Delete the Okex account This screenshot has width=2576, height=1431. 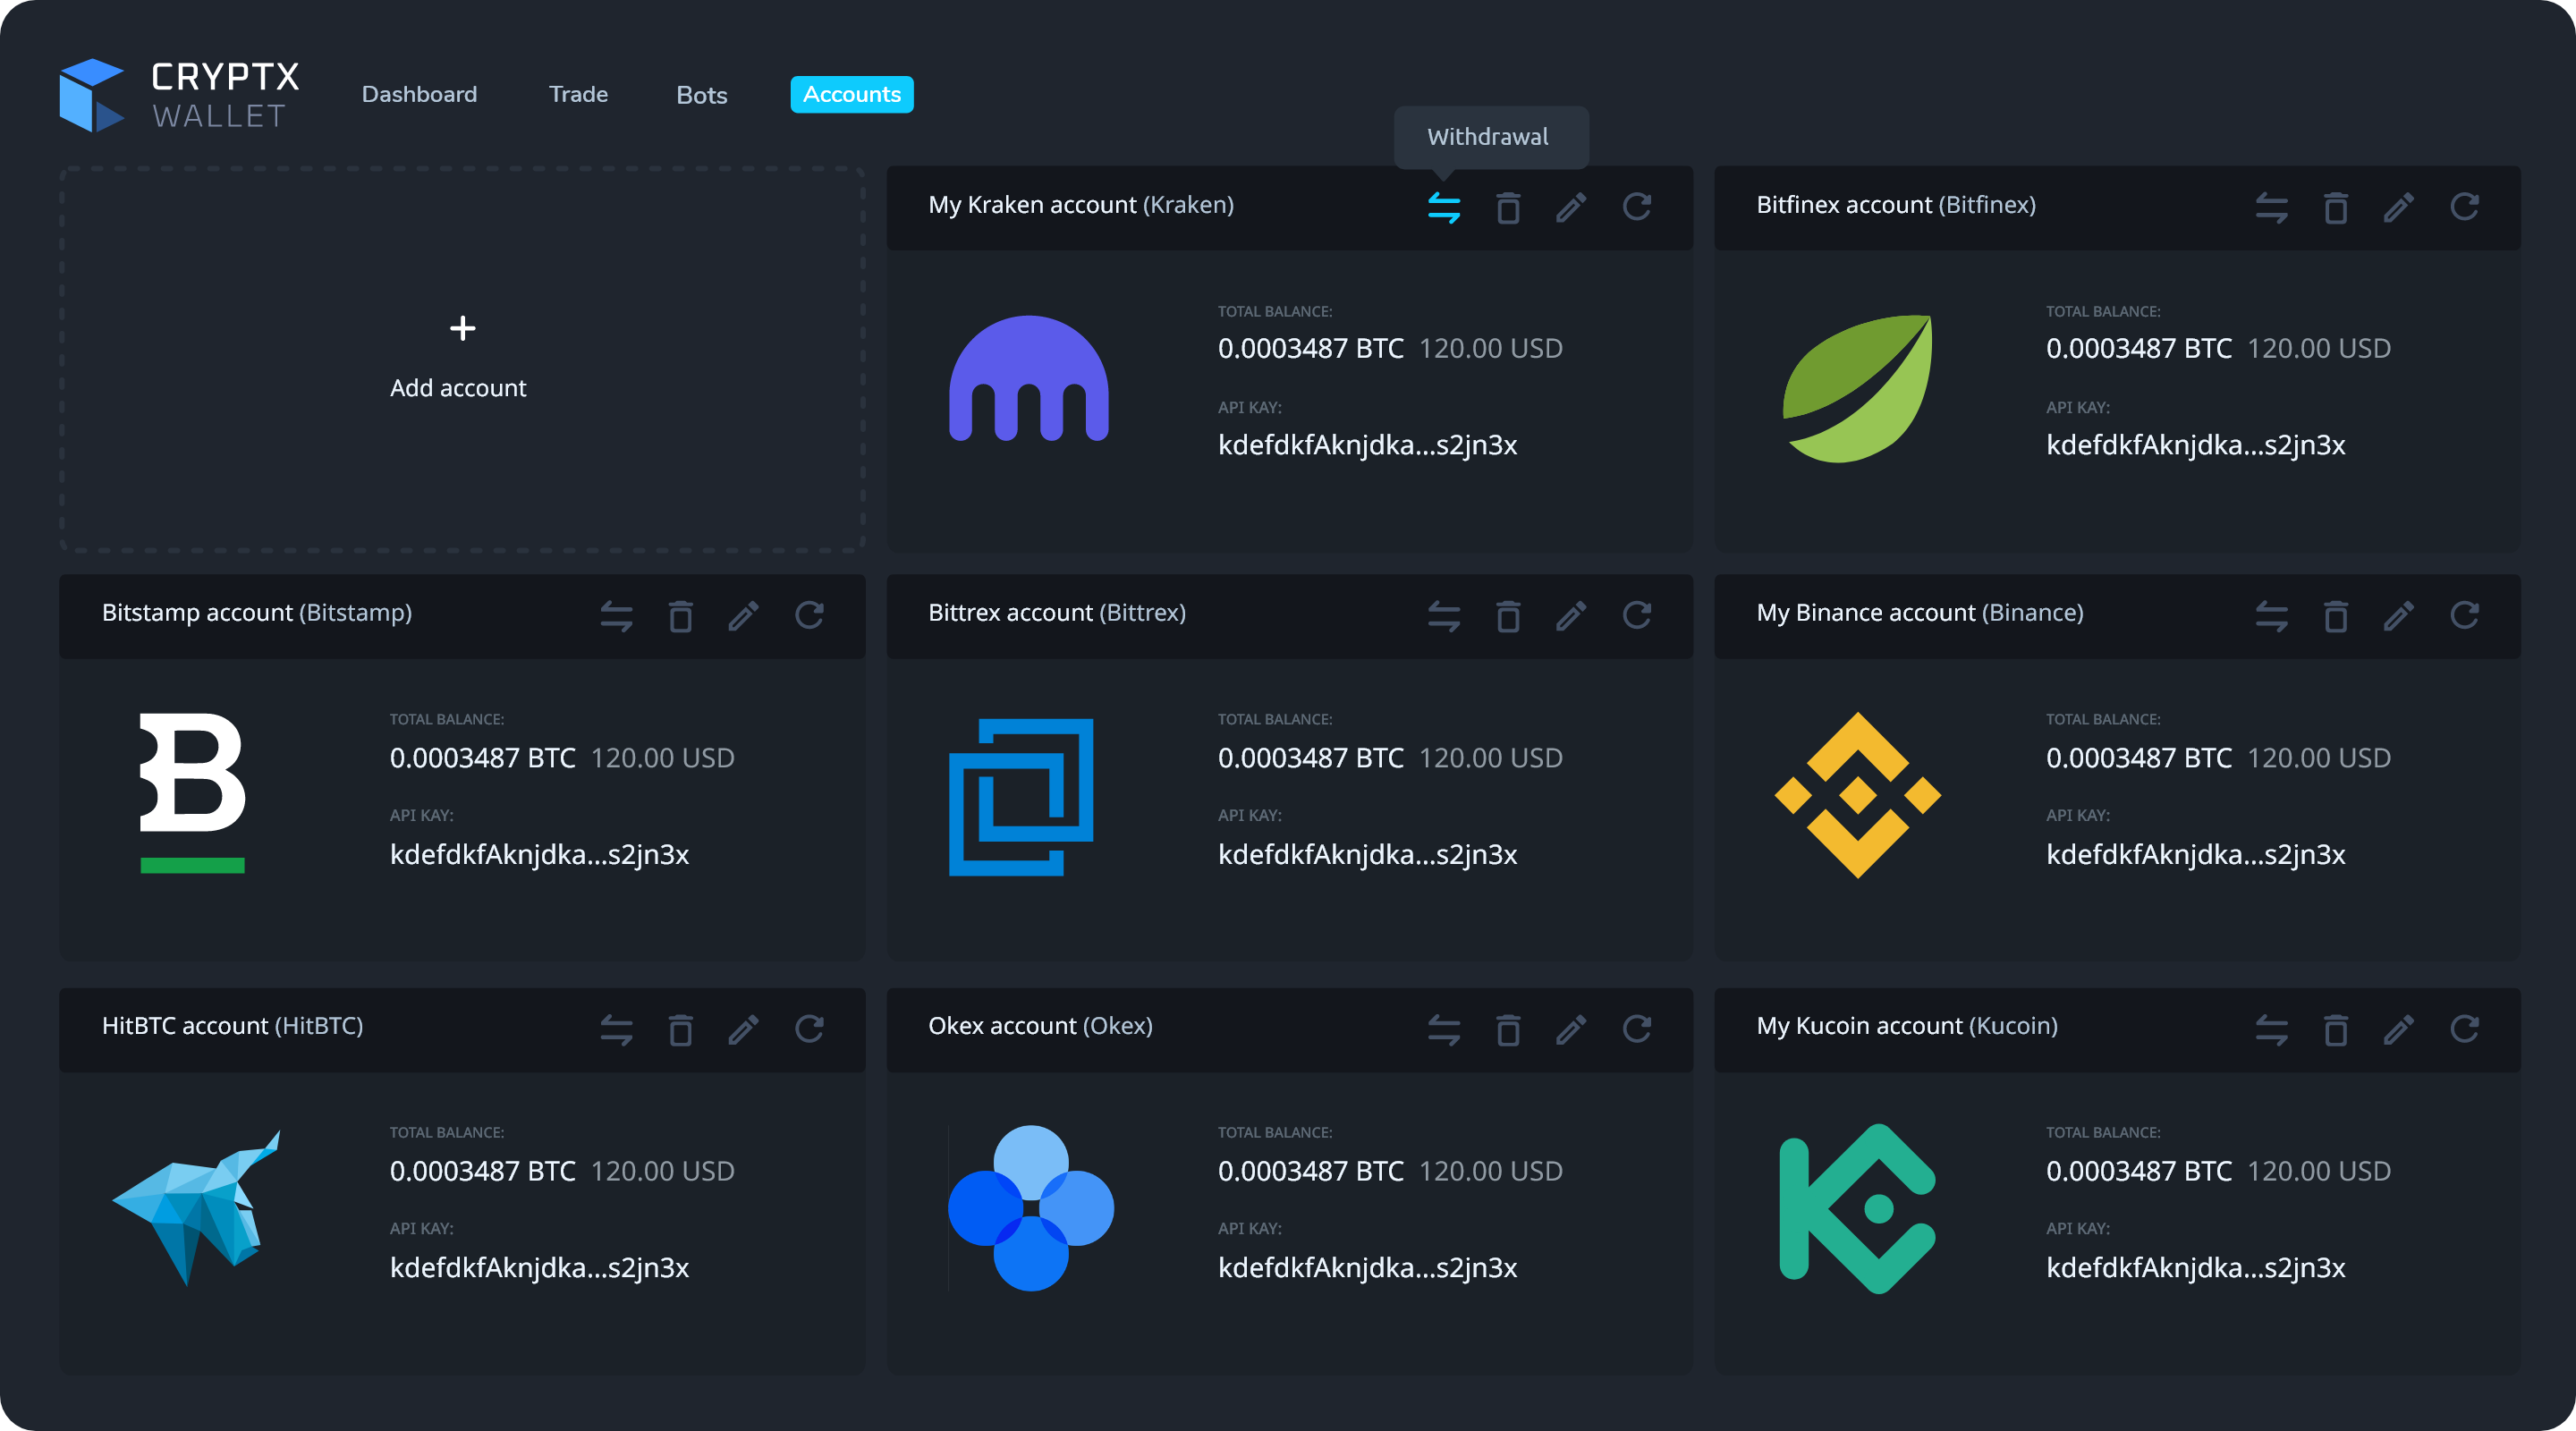[x=1508, y=1029]
